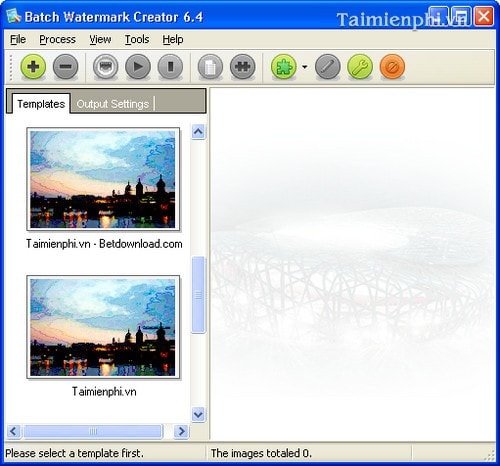This screenshot has height=466, width=500.
Task: Click the horizontal scrollbar right arrow
Action: 181,431
